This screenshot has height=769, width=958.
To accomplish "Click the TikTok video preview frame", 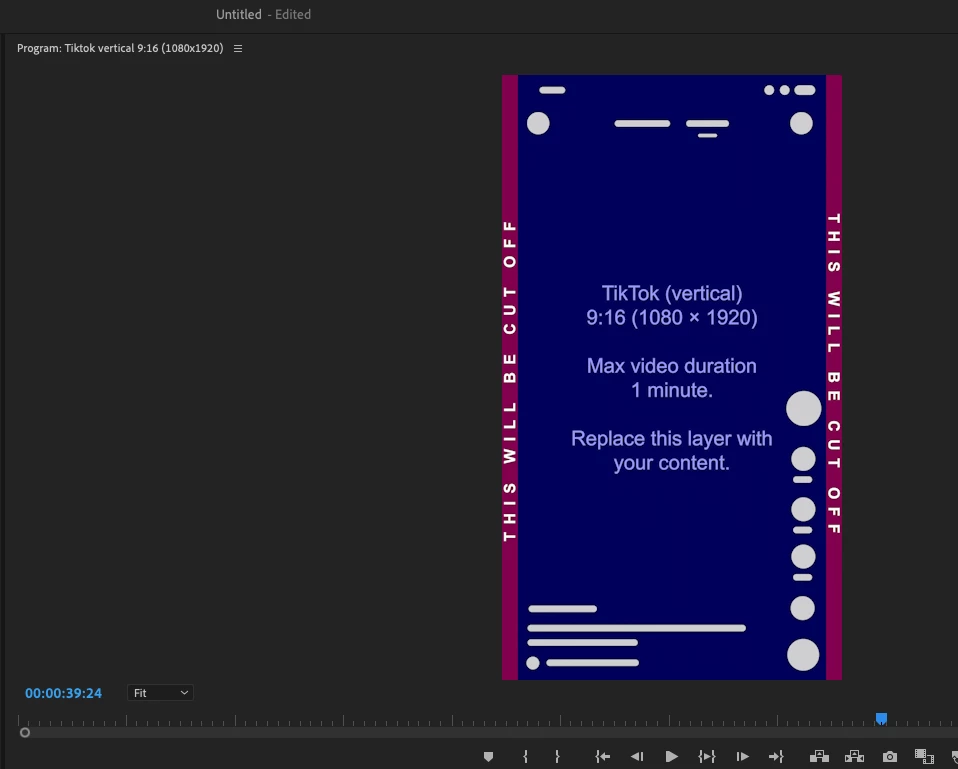I will tap(672, 377).
